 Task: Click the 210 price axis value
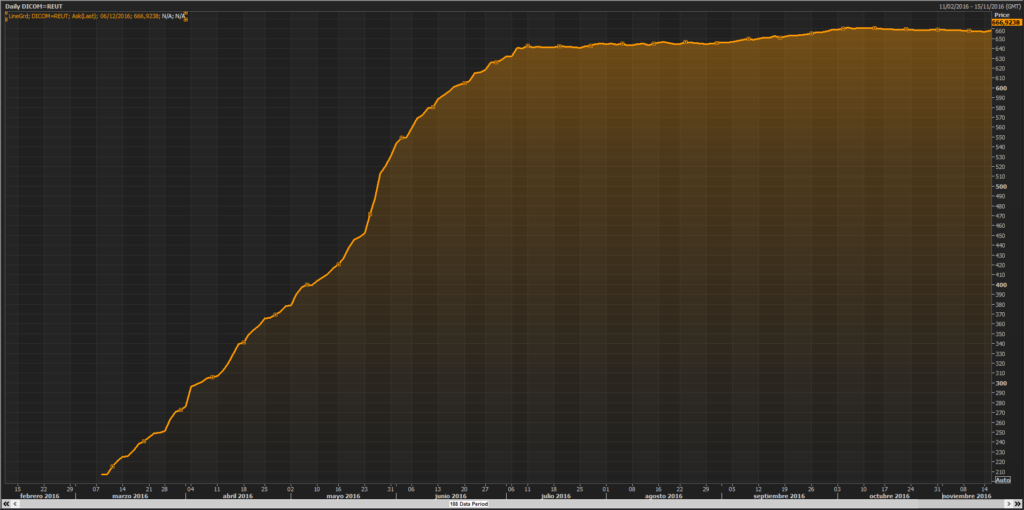coord(1000,471)
